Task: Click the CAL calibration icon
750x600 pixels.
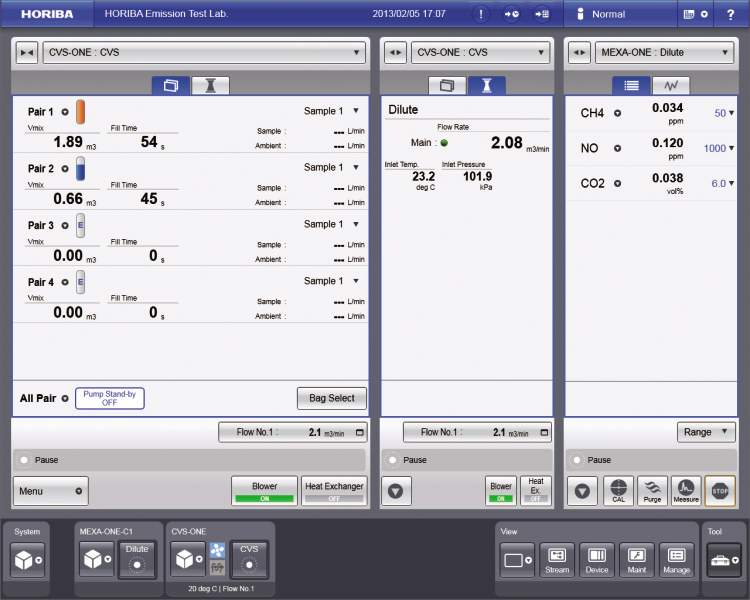Action: click(618, 491)
